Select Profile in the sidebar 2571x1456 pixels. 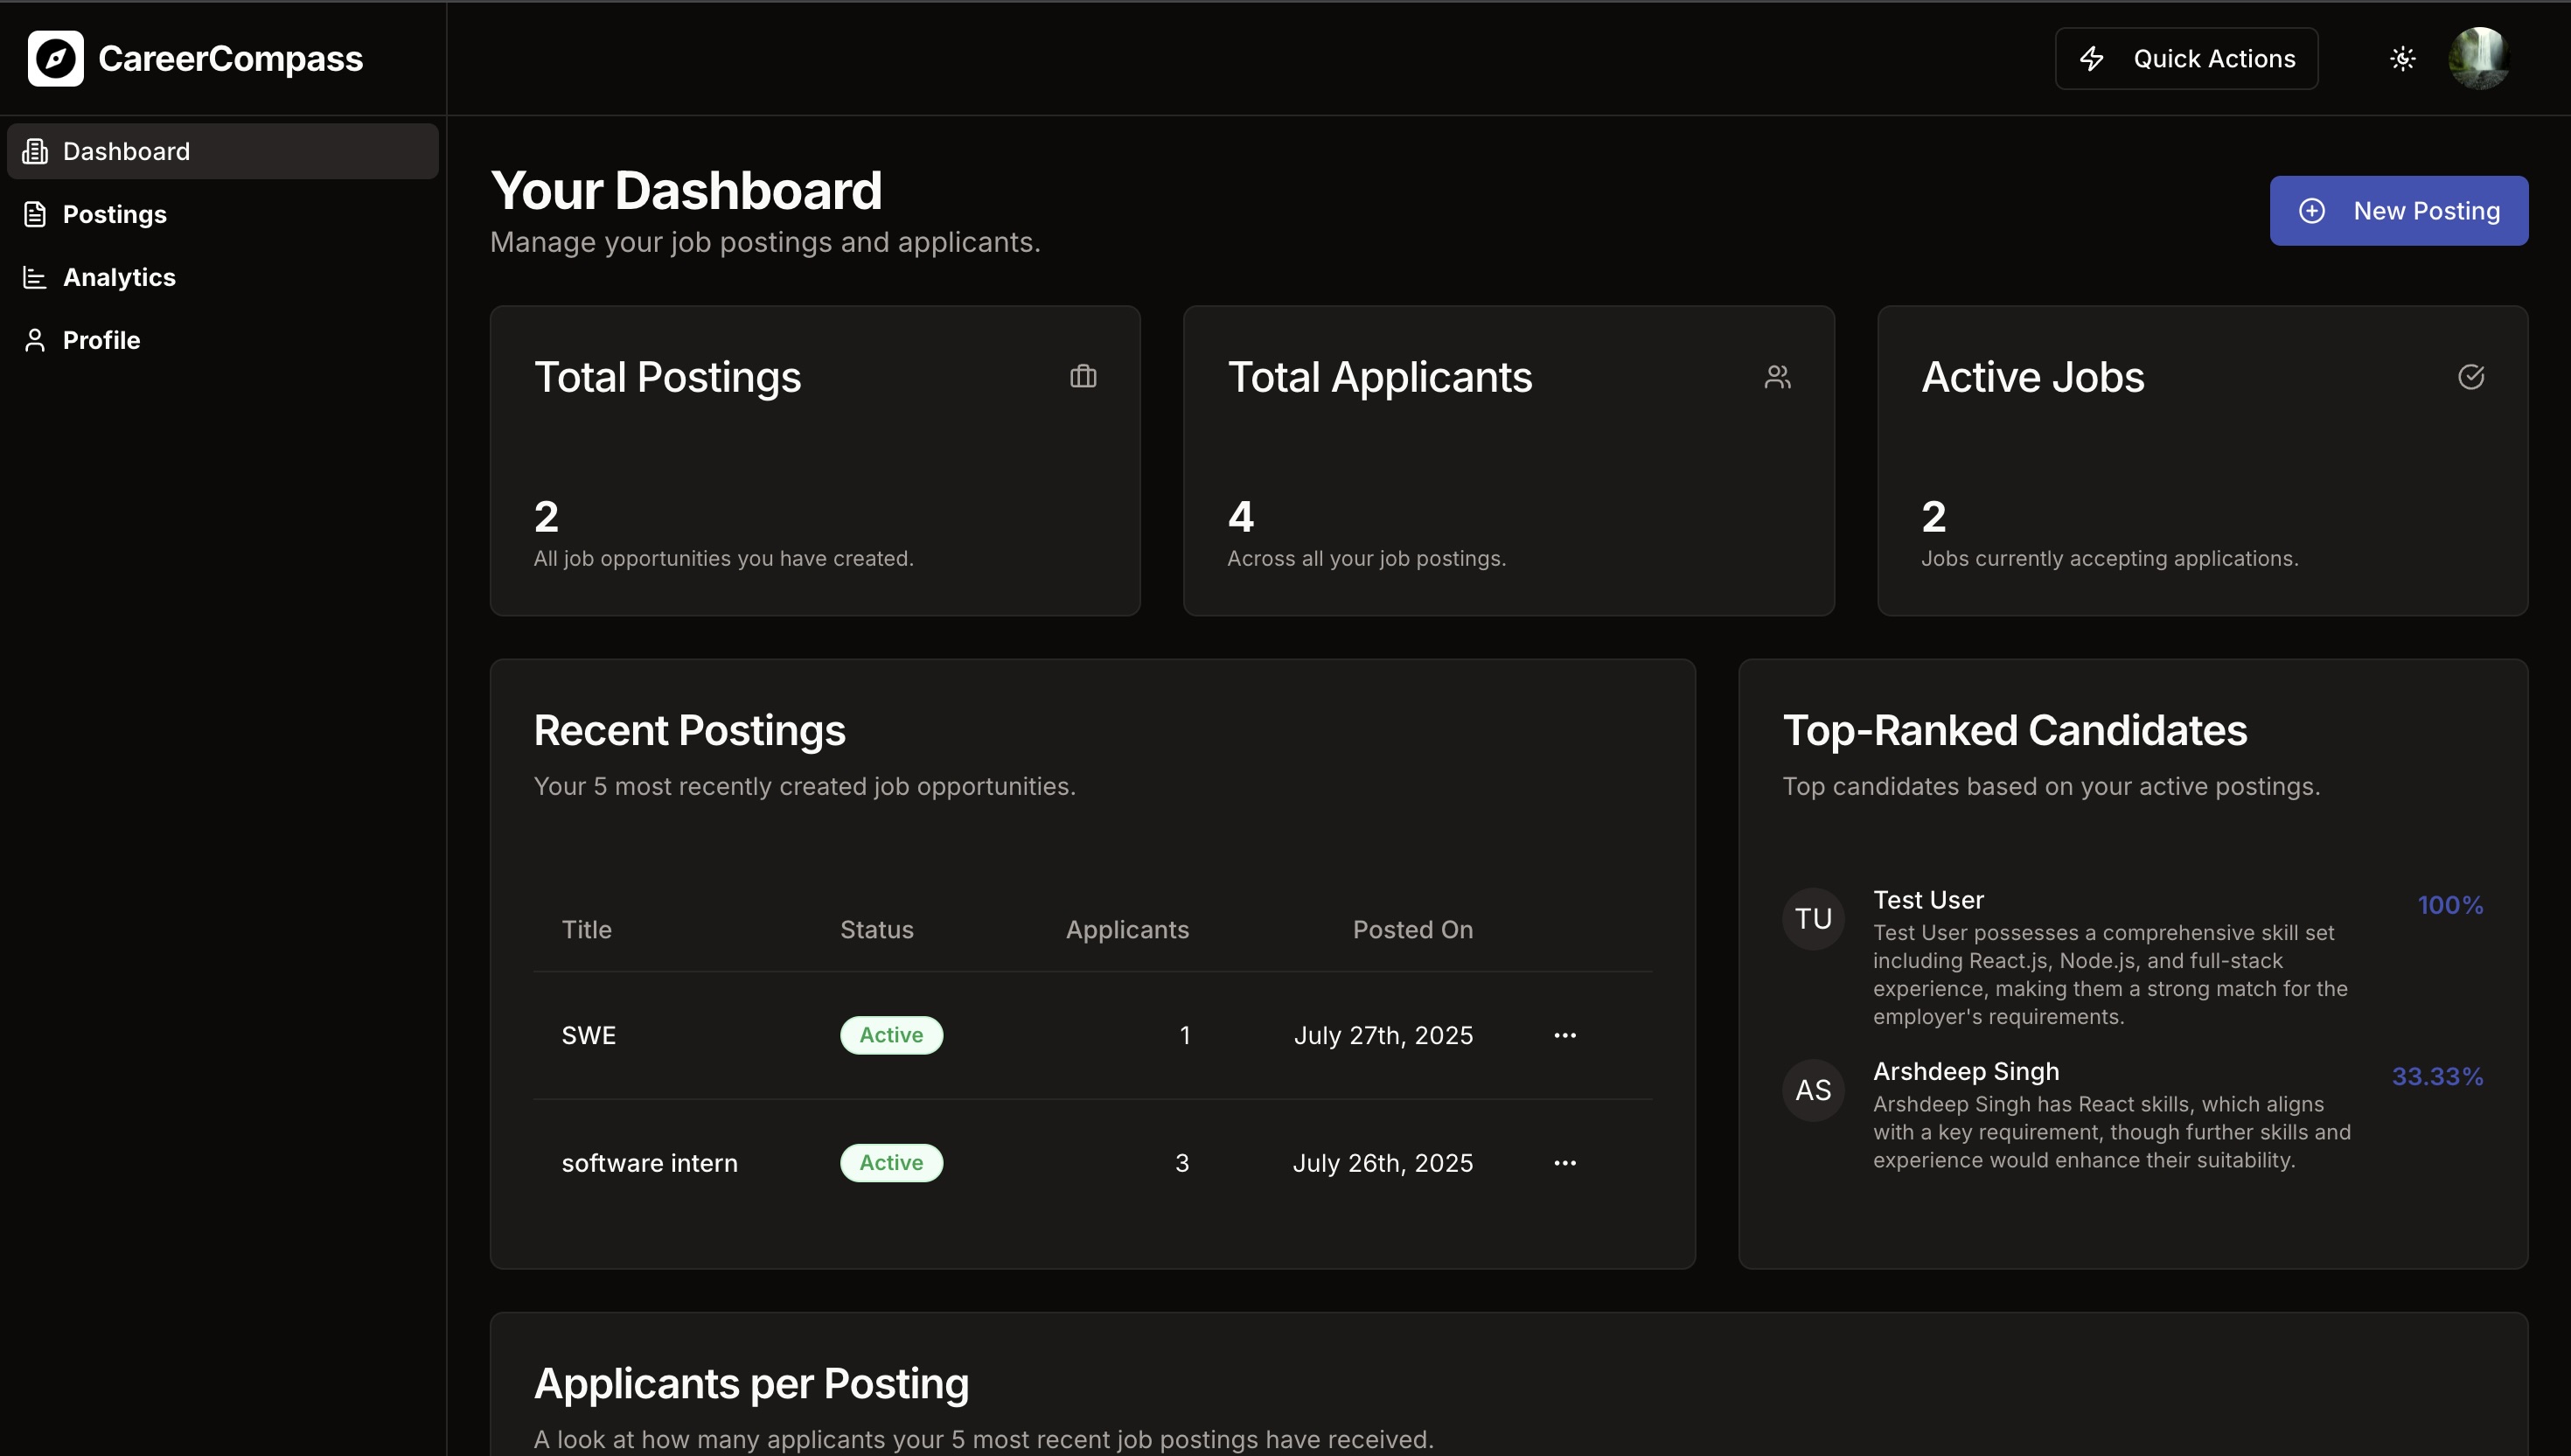100,340
